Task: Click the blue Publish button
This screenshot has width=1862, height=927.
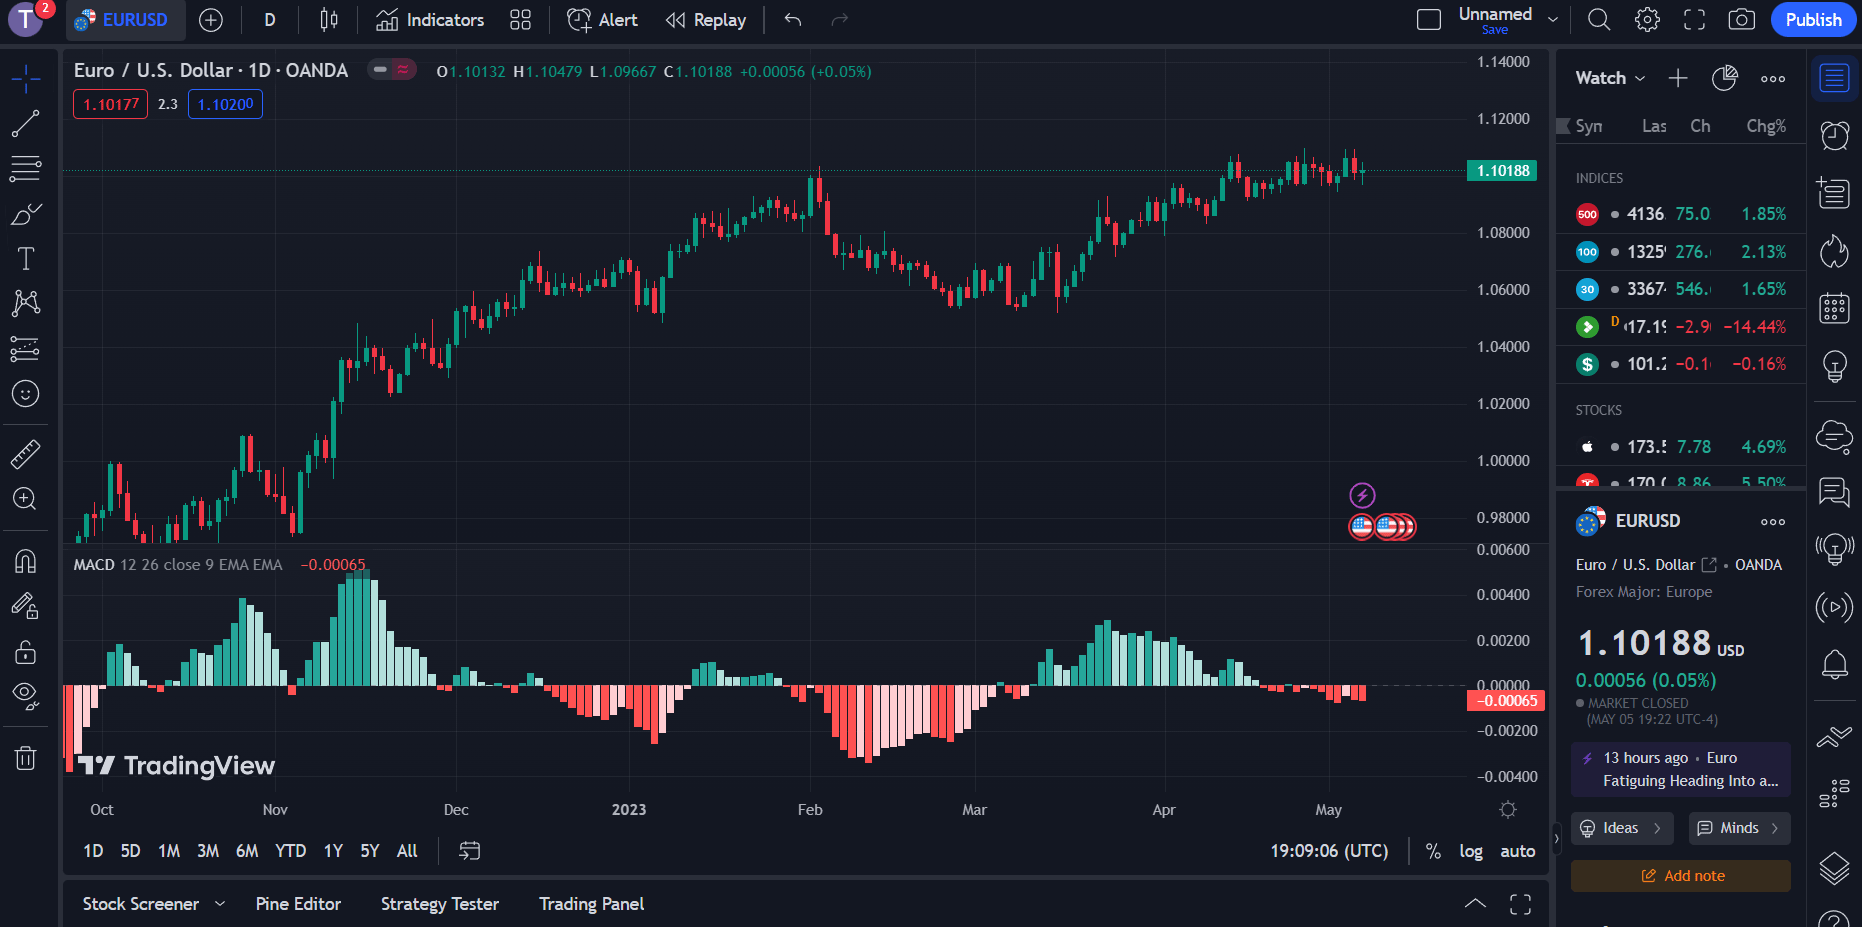Action: pyautogui.click(x=1812, y=20)
